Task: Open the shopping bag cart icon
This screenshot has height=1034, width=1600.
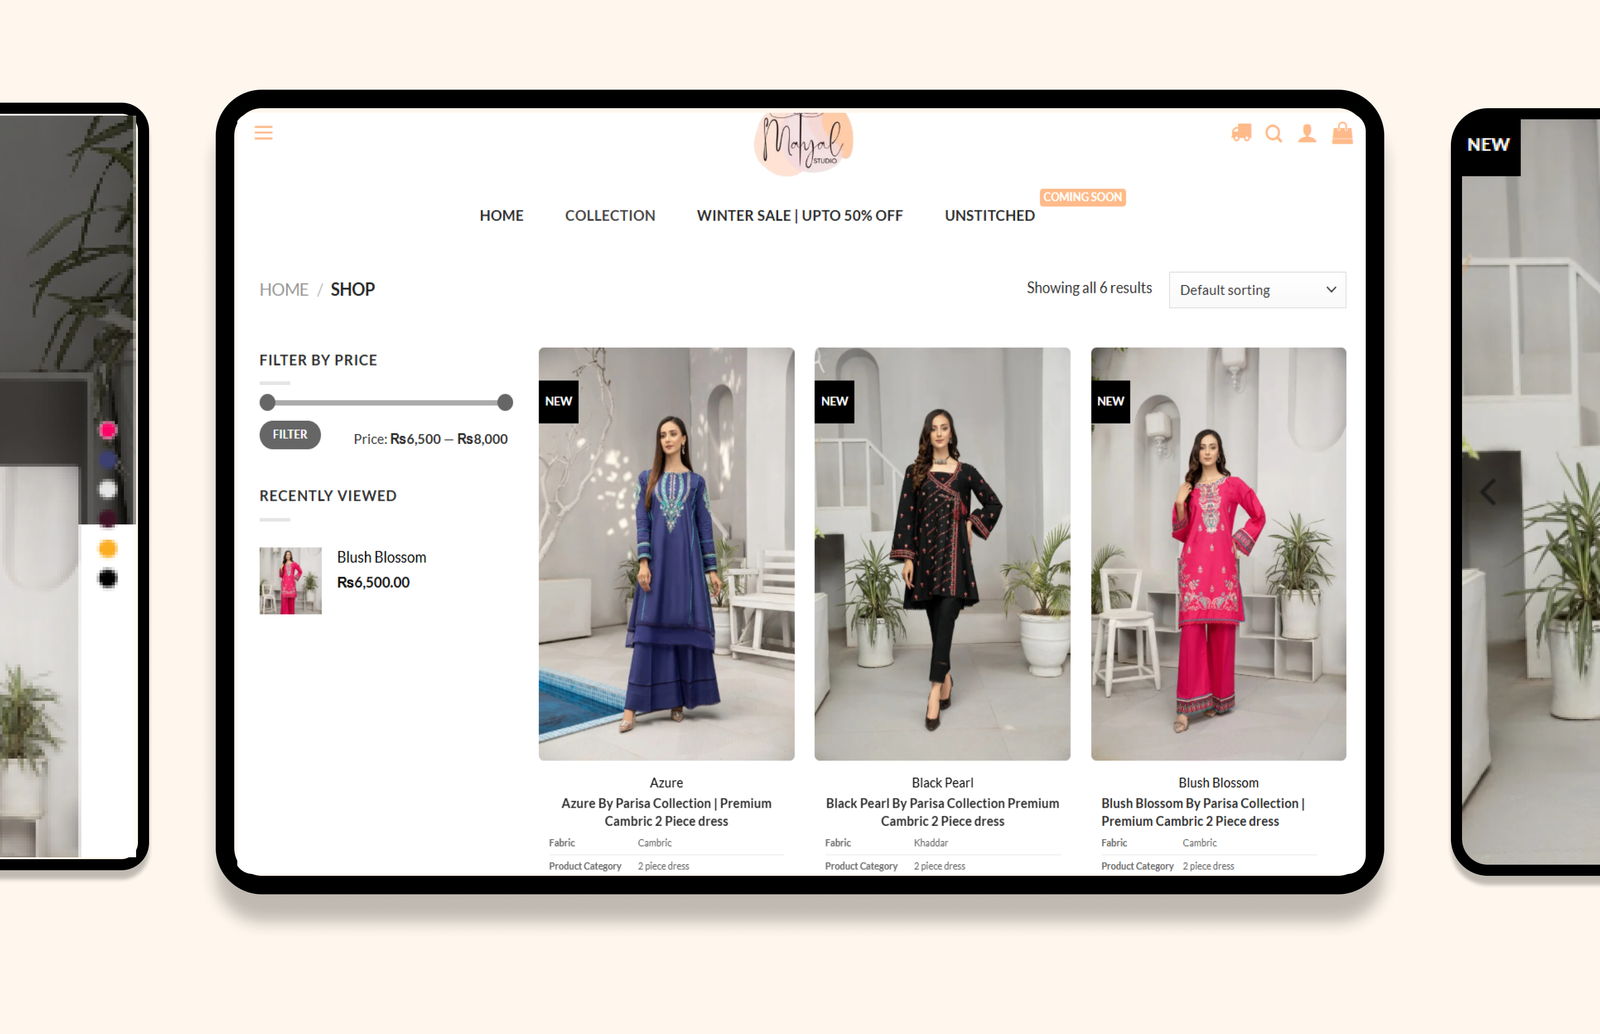Action: pos(1342,133)
